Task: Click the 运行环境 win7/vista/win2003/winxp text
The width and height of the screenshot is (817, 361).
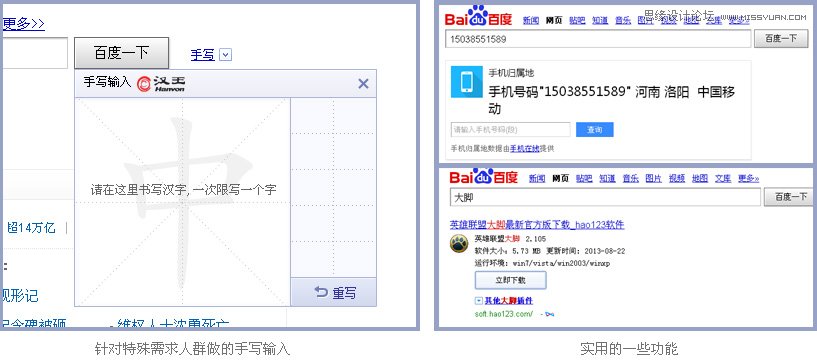Action: (542, 264)
